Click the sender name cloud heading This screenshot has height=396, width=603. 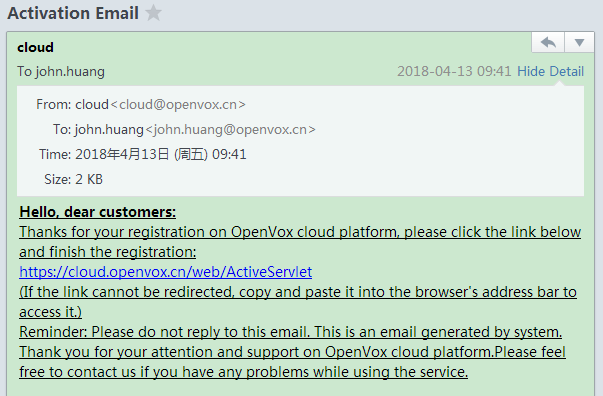35,47
